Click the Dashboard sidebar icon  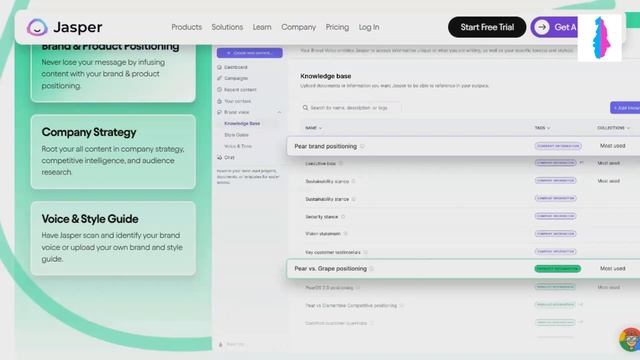(x=220, y=67)
